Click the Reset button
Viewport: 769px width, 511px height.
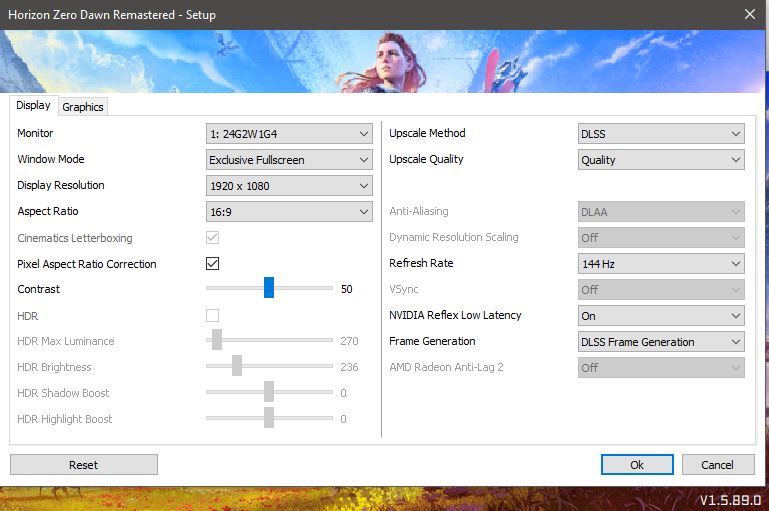click(84, 464)
